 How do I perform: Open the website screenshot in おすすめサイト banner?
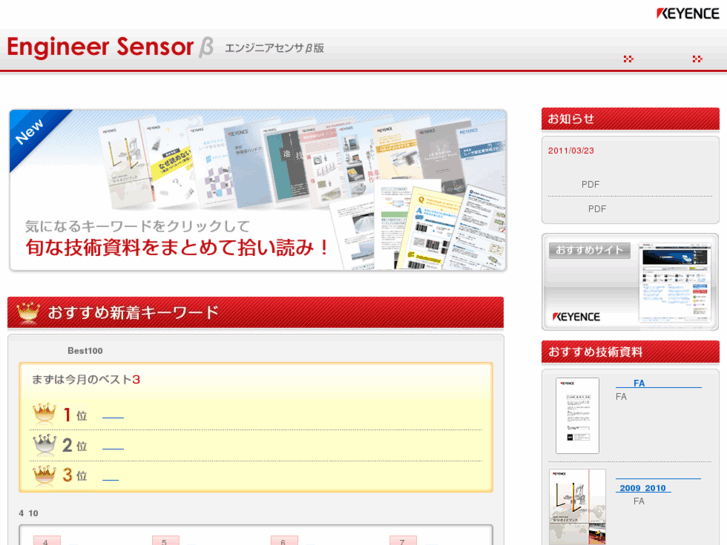(x=675, y=282)
